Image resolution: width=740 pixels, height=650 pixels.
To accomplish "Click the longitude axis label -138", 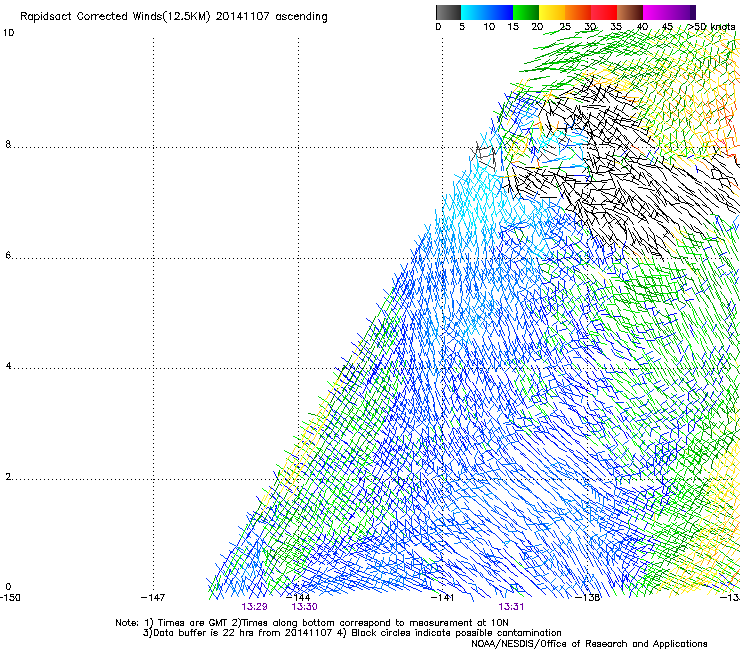I will click(x=588, y=598).
